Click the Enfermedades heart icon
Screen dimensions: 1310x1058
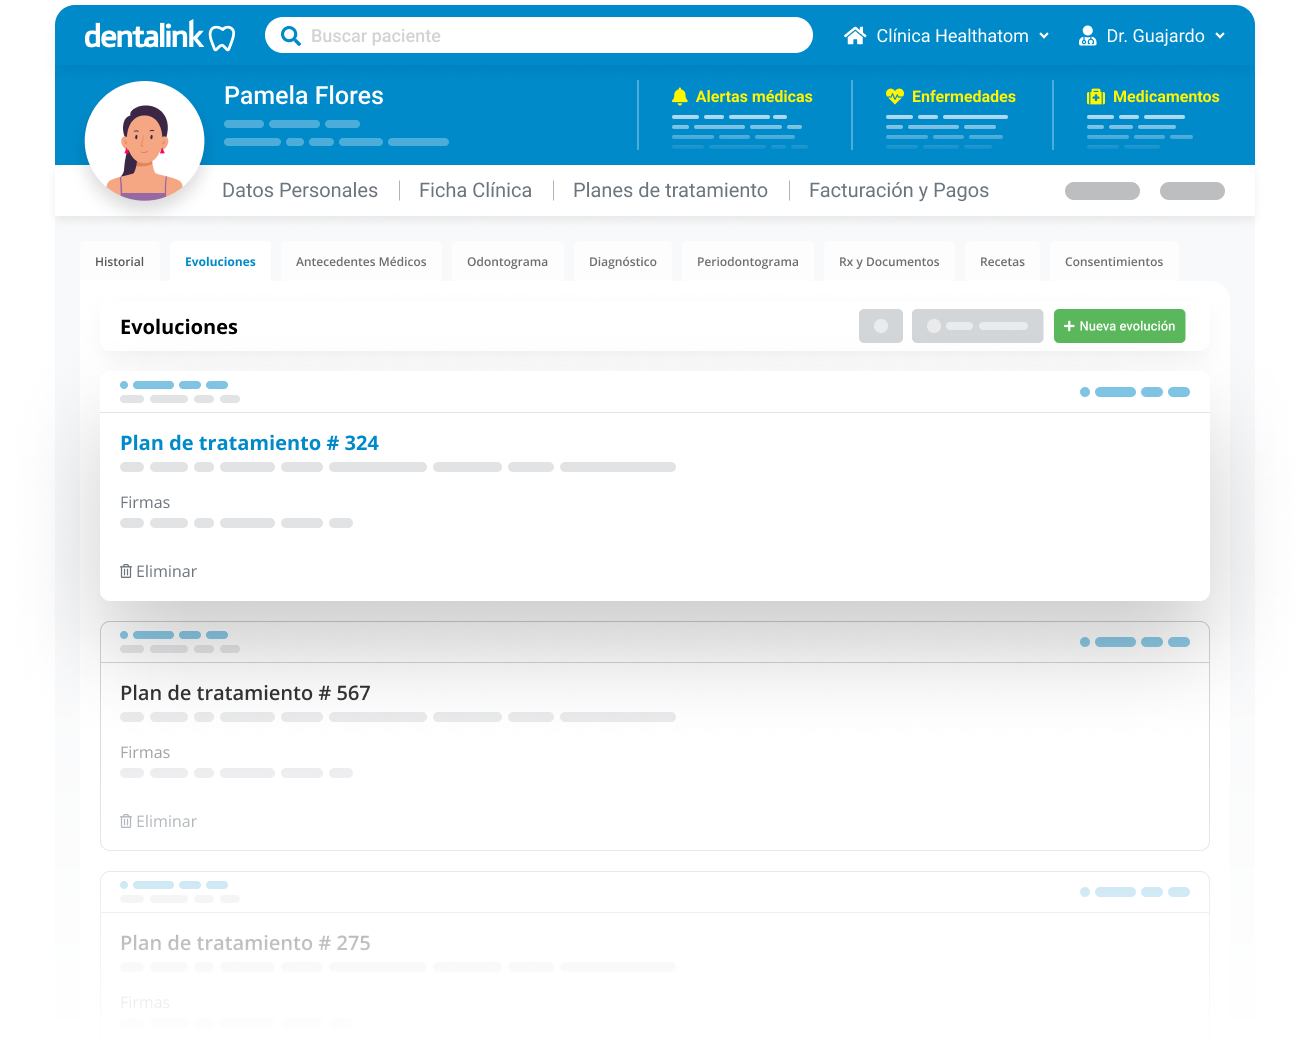click(895, 97)
